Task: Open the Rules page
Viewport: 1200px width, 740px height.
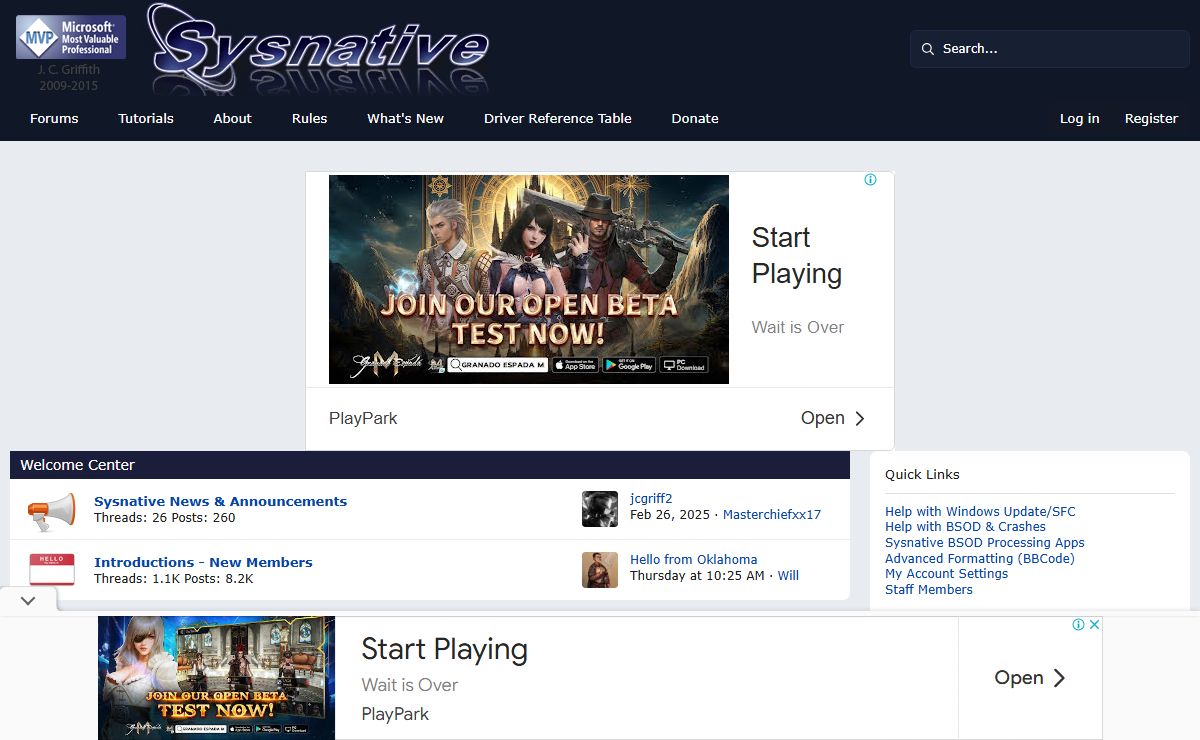Action: (310, 118)
